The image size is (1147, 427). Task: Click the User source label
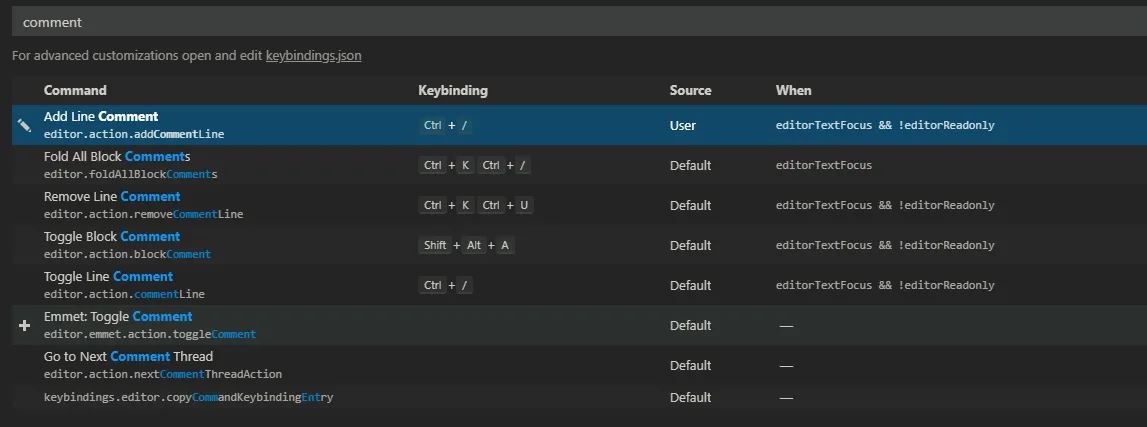point(683,126)
